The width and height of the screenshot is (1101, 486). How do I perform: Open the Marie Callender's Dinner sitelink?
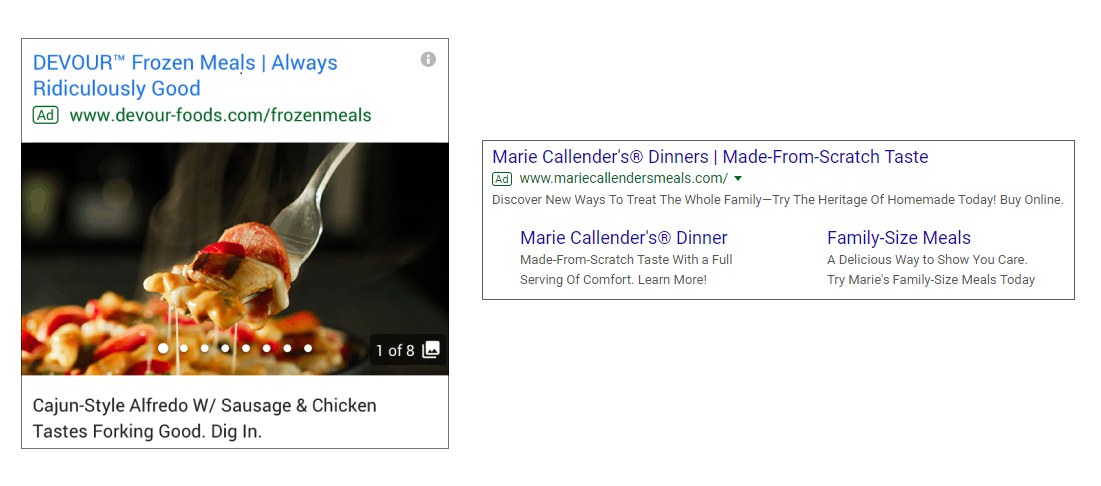pyautogui.click(x=624, y=238)
